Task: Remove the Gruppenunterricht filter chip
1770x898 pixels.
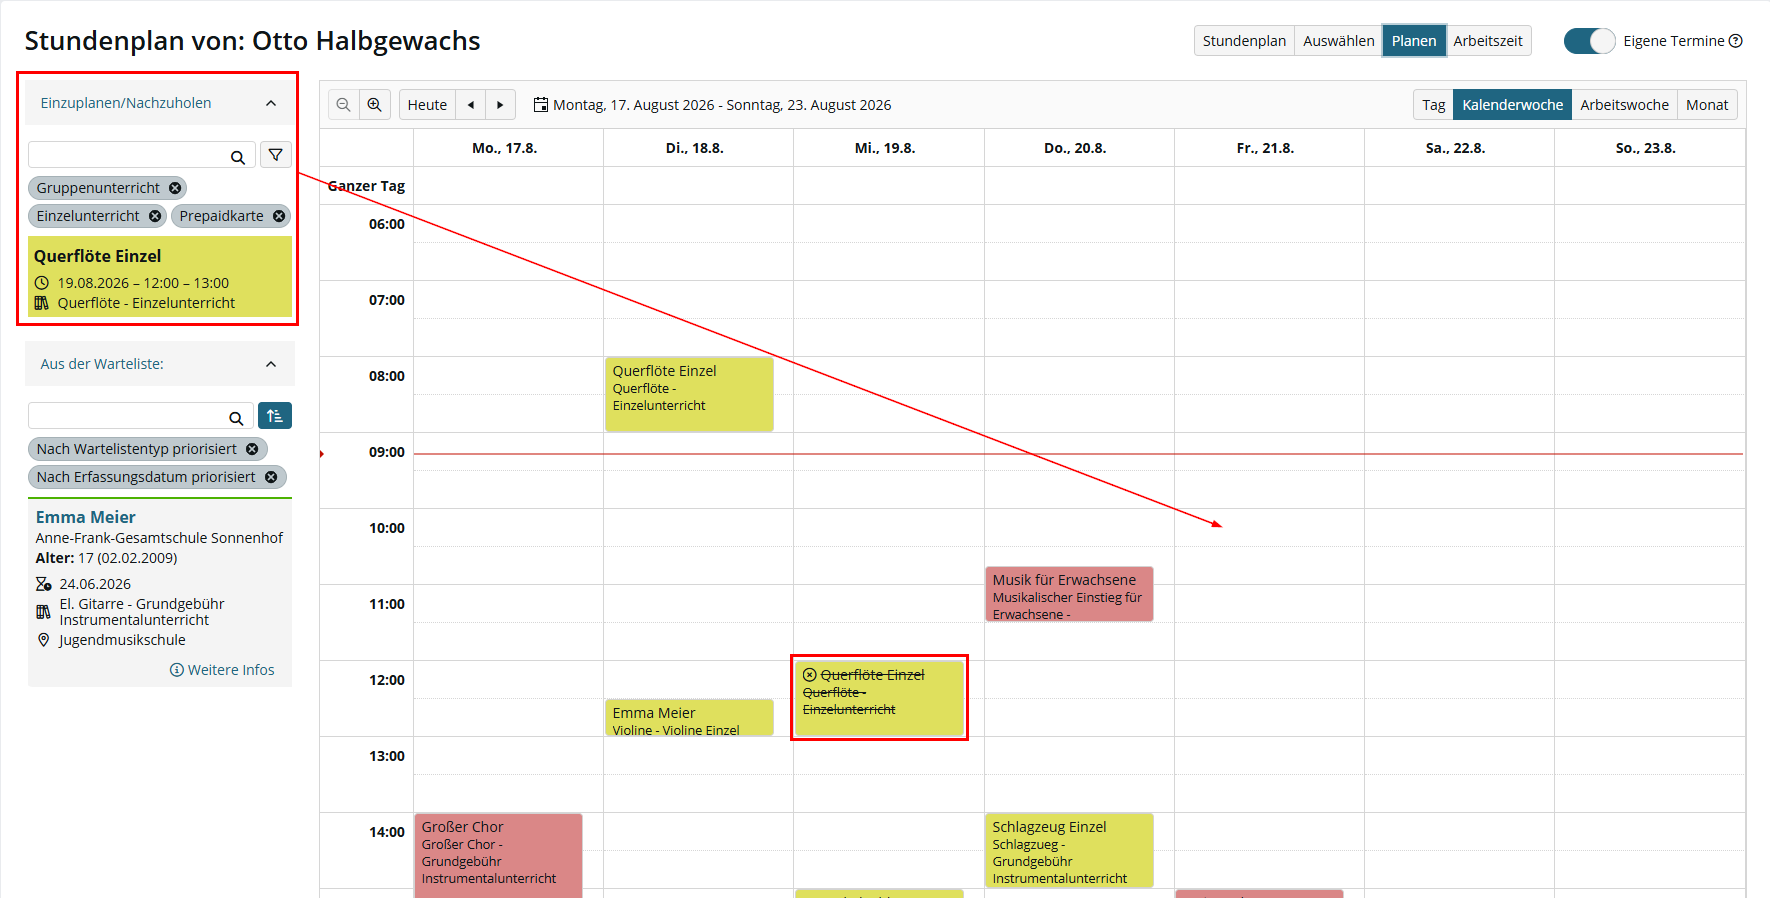Action: pyautogui.click(x=175, y=188)
